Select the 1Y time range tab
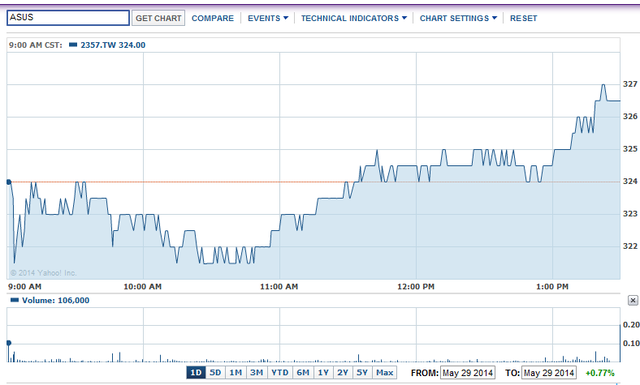The height and width of the screenshot is (385, 640). pos(323,372)
